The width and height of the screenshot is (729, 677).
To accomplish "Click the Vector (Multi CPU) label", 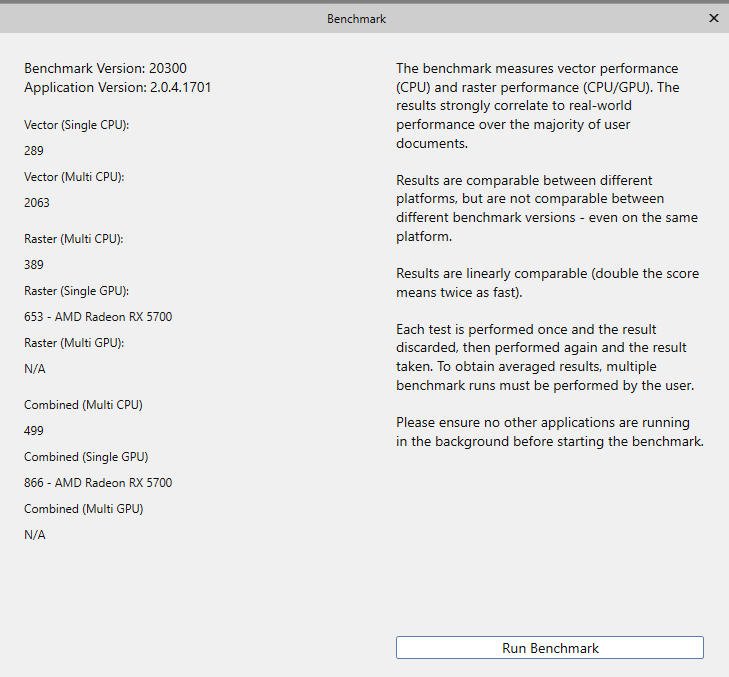I will (x=74, y=177).
